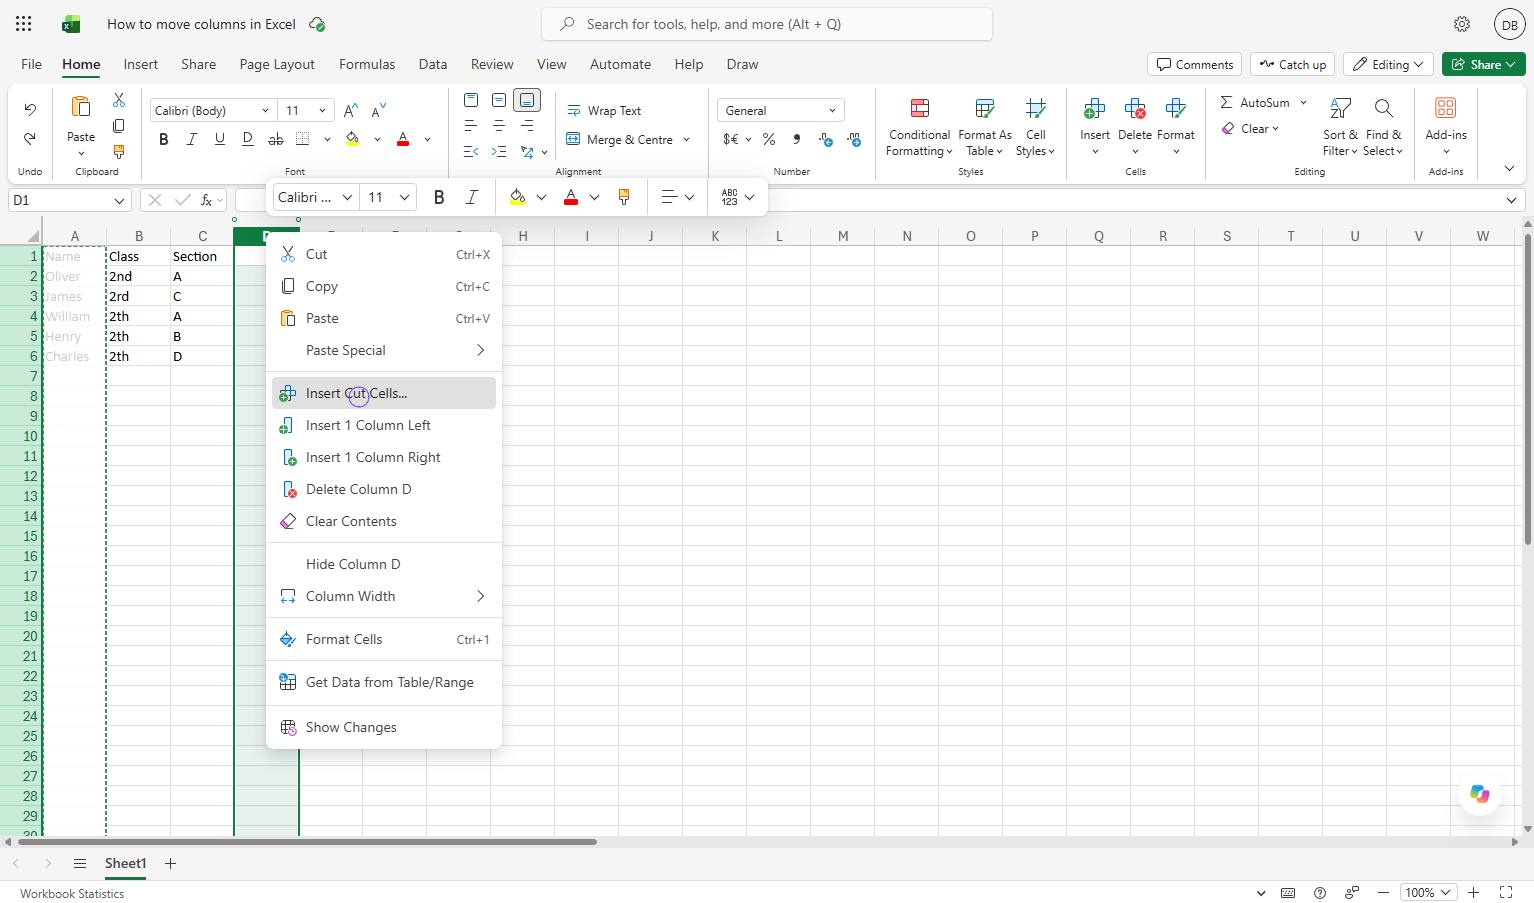
Task: Apply percent style number format
Action: tap(769, 139)
